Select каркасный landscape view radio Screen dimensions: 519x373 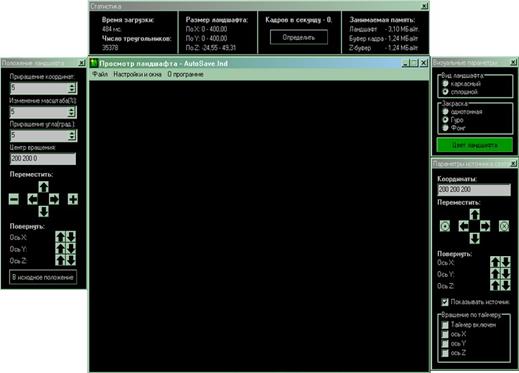tap(445, 83)
